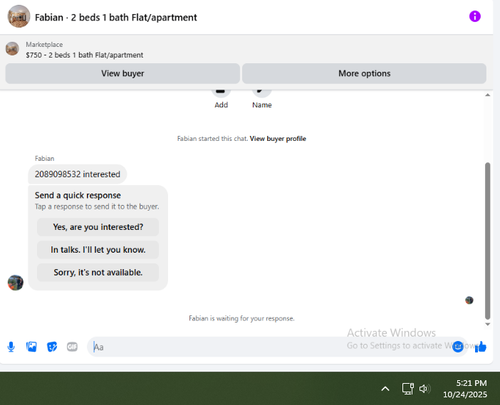Open the emoji picker smiley icon
The height and width of the screenshot is (405, 500).
coord(458,347)
